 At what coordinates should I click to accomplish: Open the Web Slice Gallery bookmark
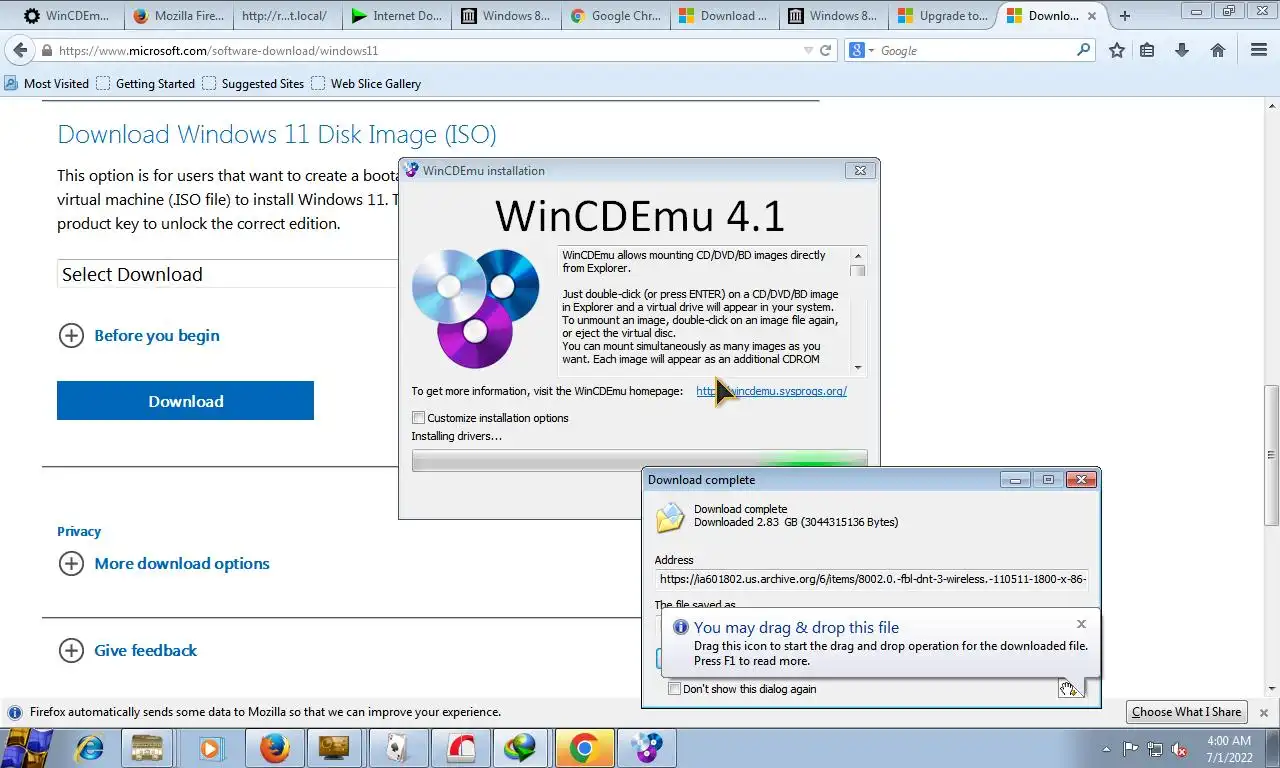pyautogui.click(x=366, y=83)
